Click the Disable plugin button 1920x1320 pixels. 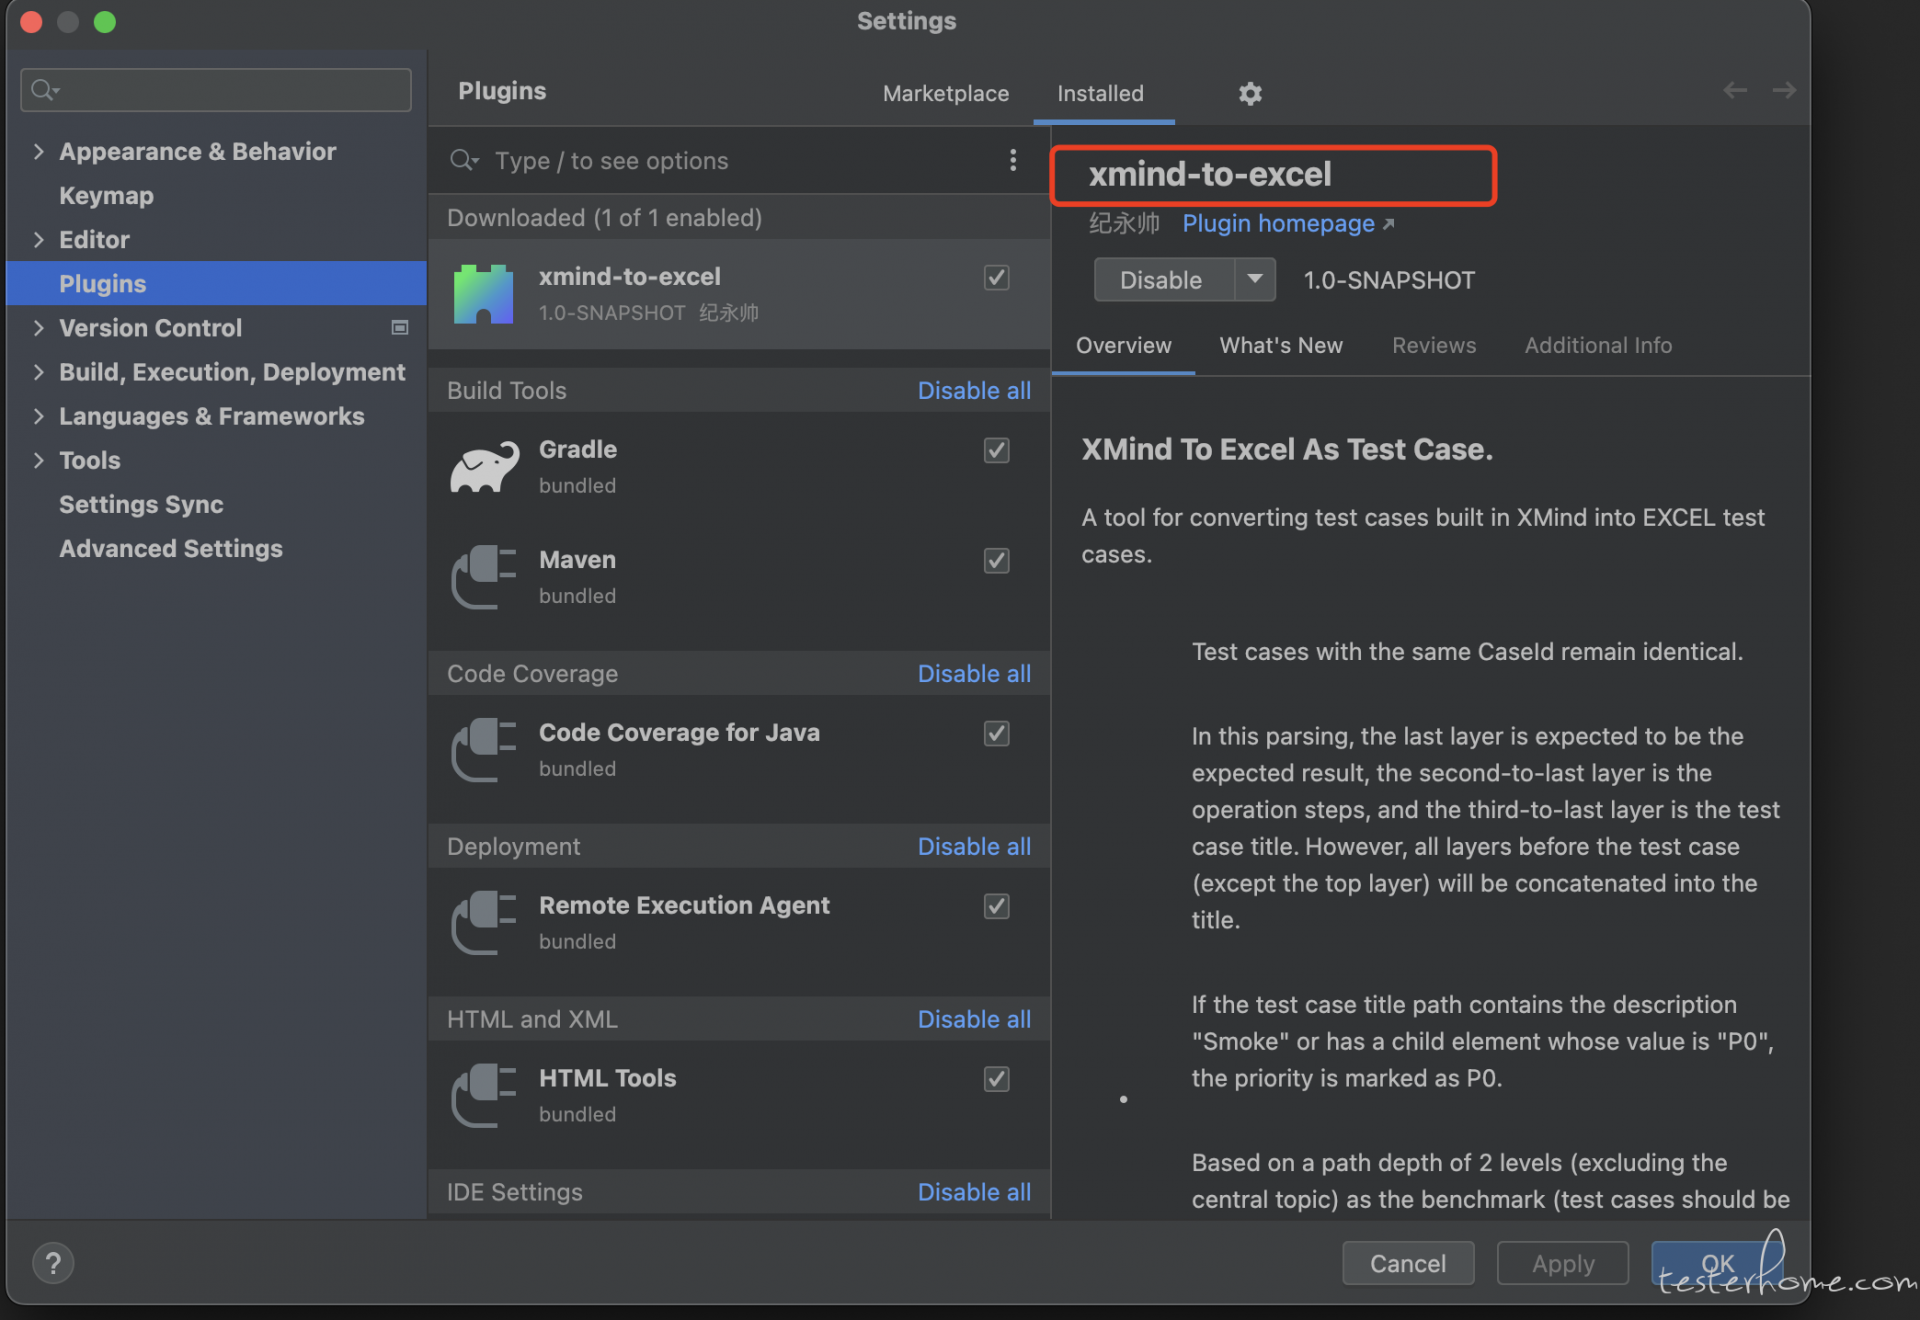1164,279
